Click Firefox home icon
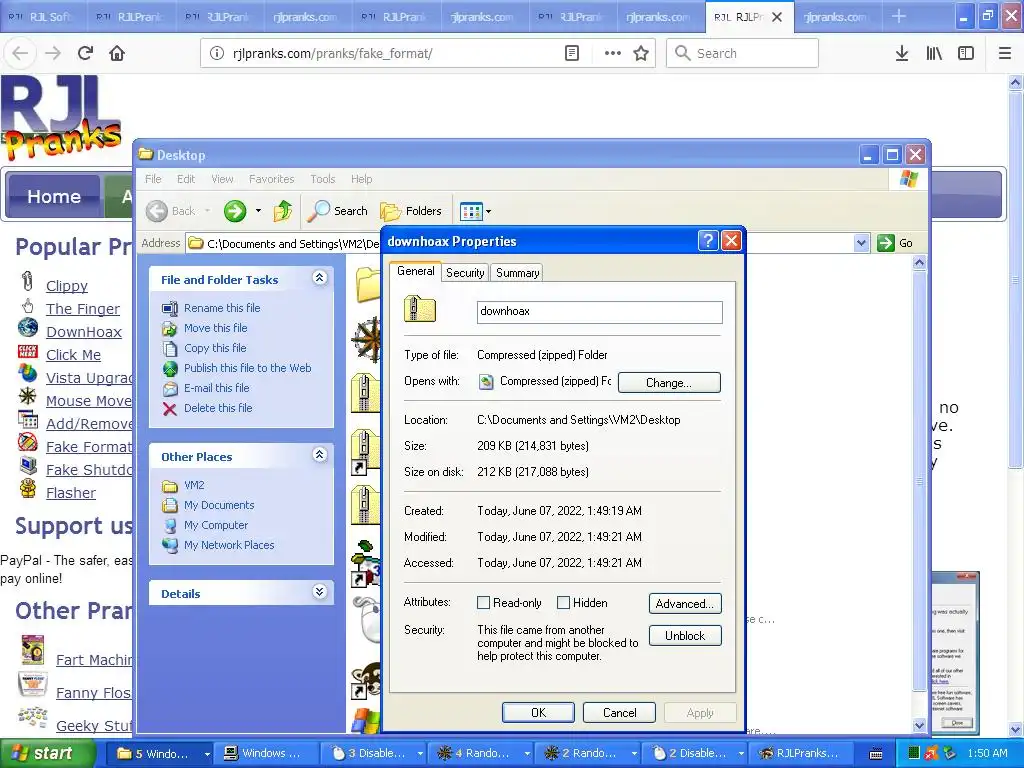Image resolution: width=1024 pixels, height=768 pixels. [117, 53]
